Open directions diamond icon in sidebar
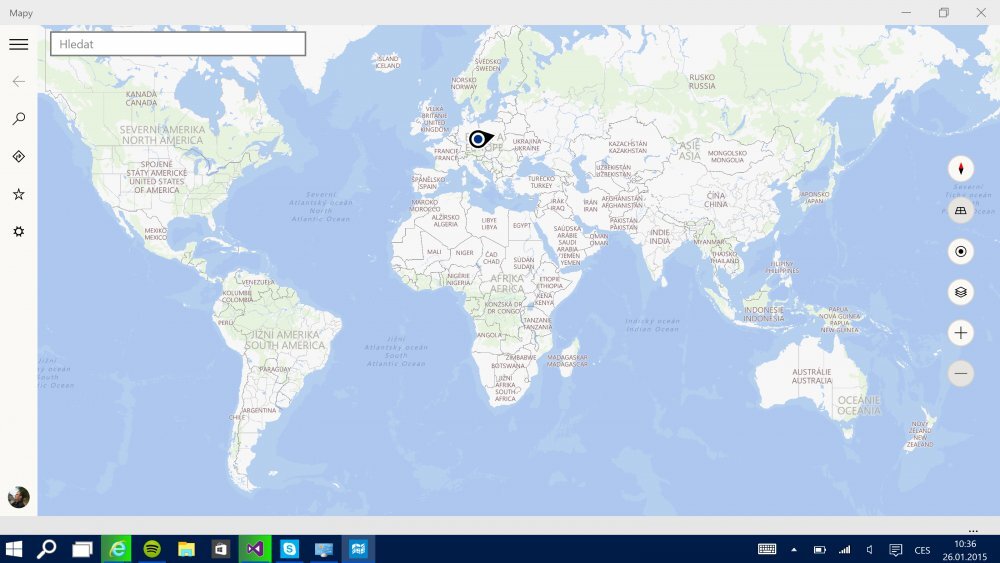Screen dimensions: 1000x563 click(18, 156)
